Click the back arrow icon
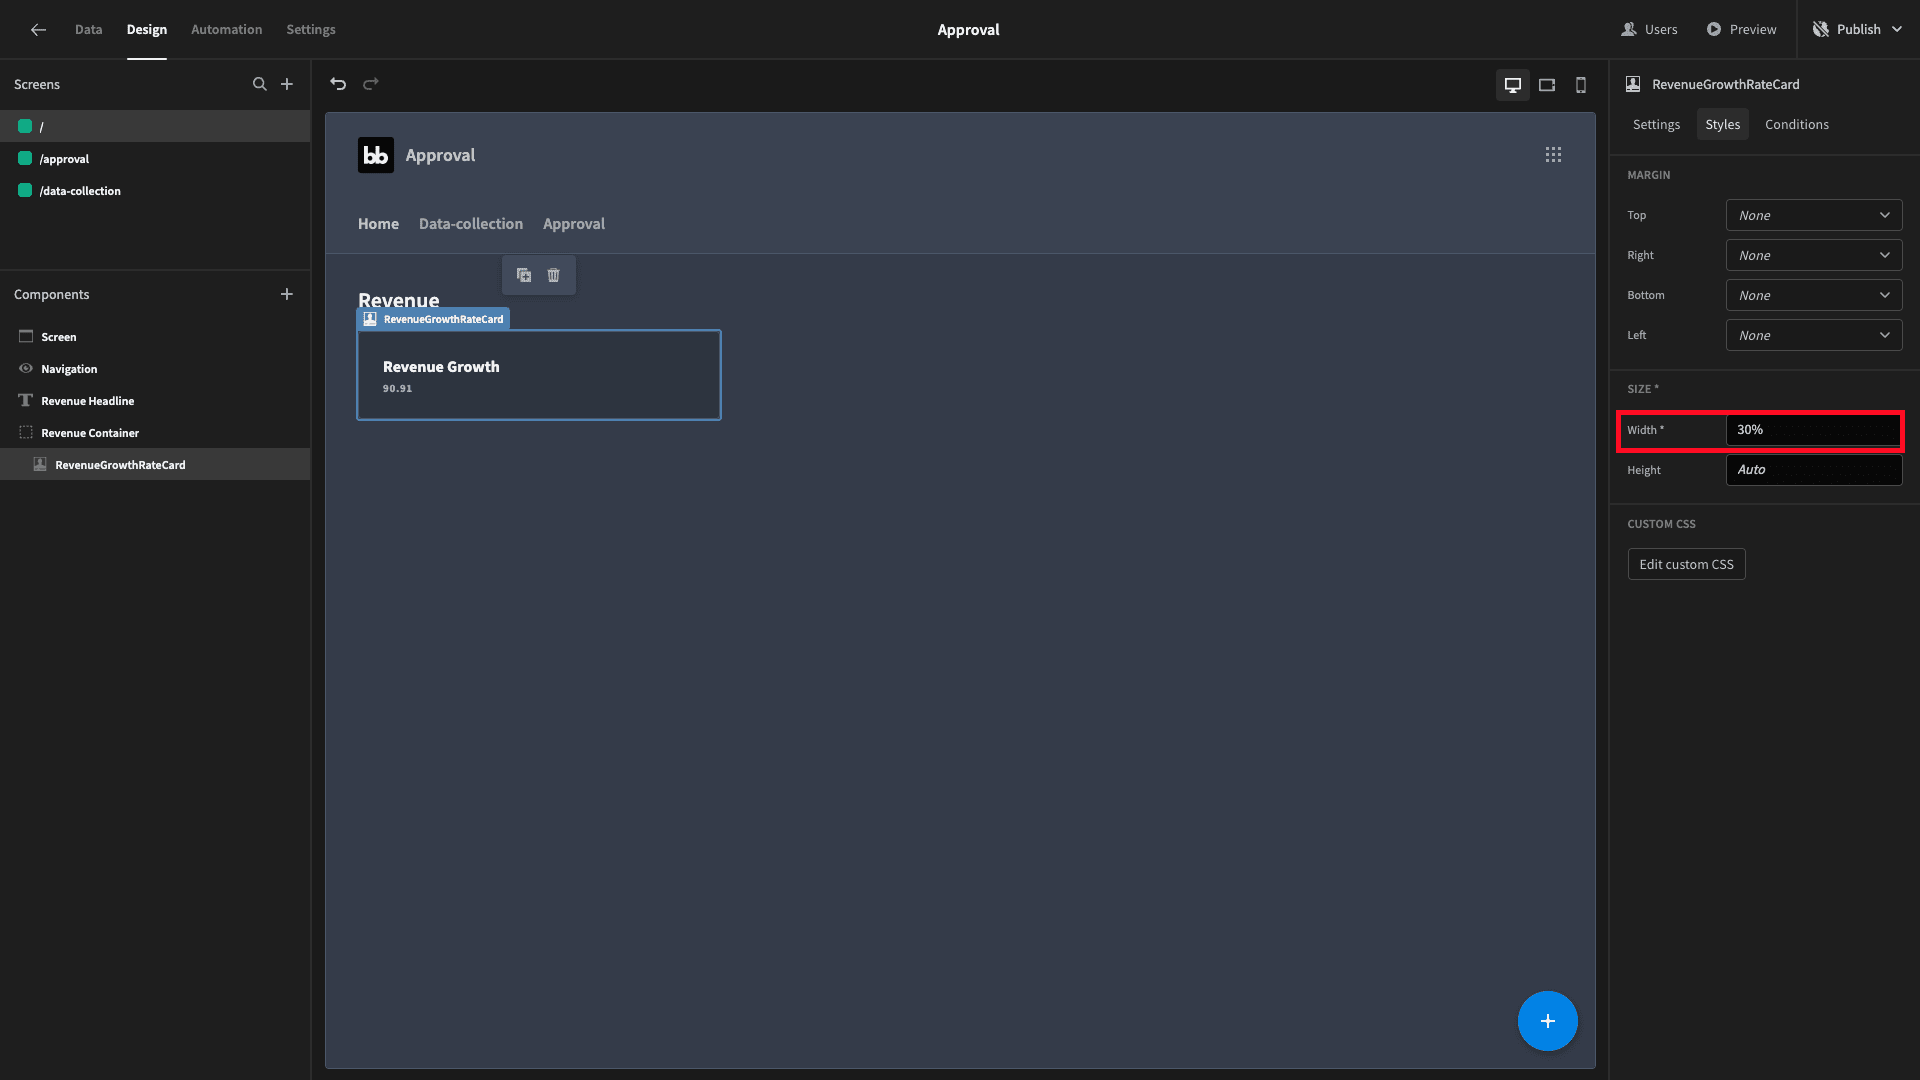This screenshot has height=1080, width=1920. click(x=38, y=30)
